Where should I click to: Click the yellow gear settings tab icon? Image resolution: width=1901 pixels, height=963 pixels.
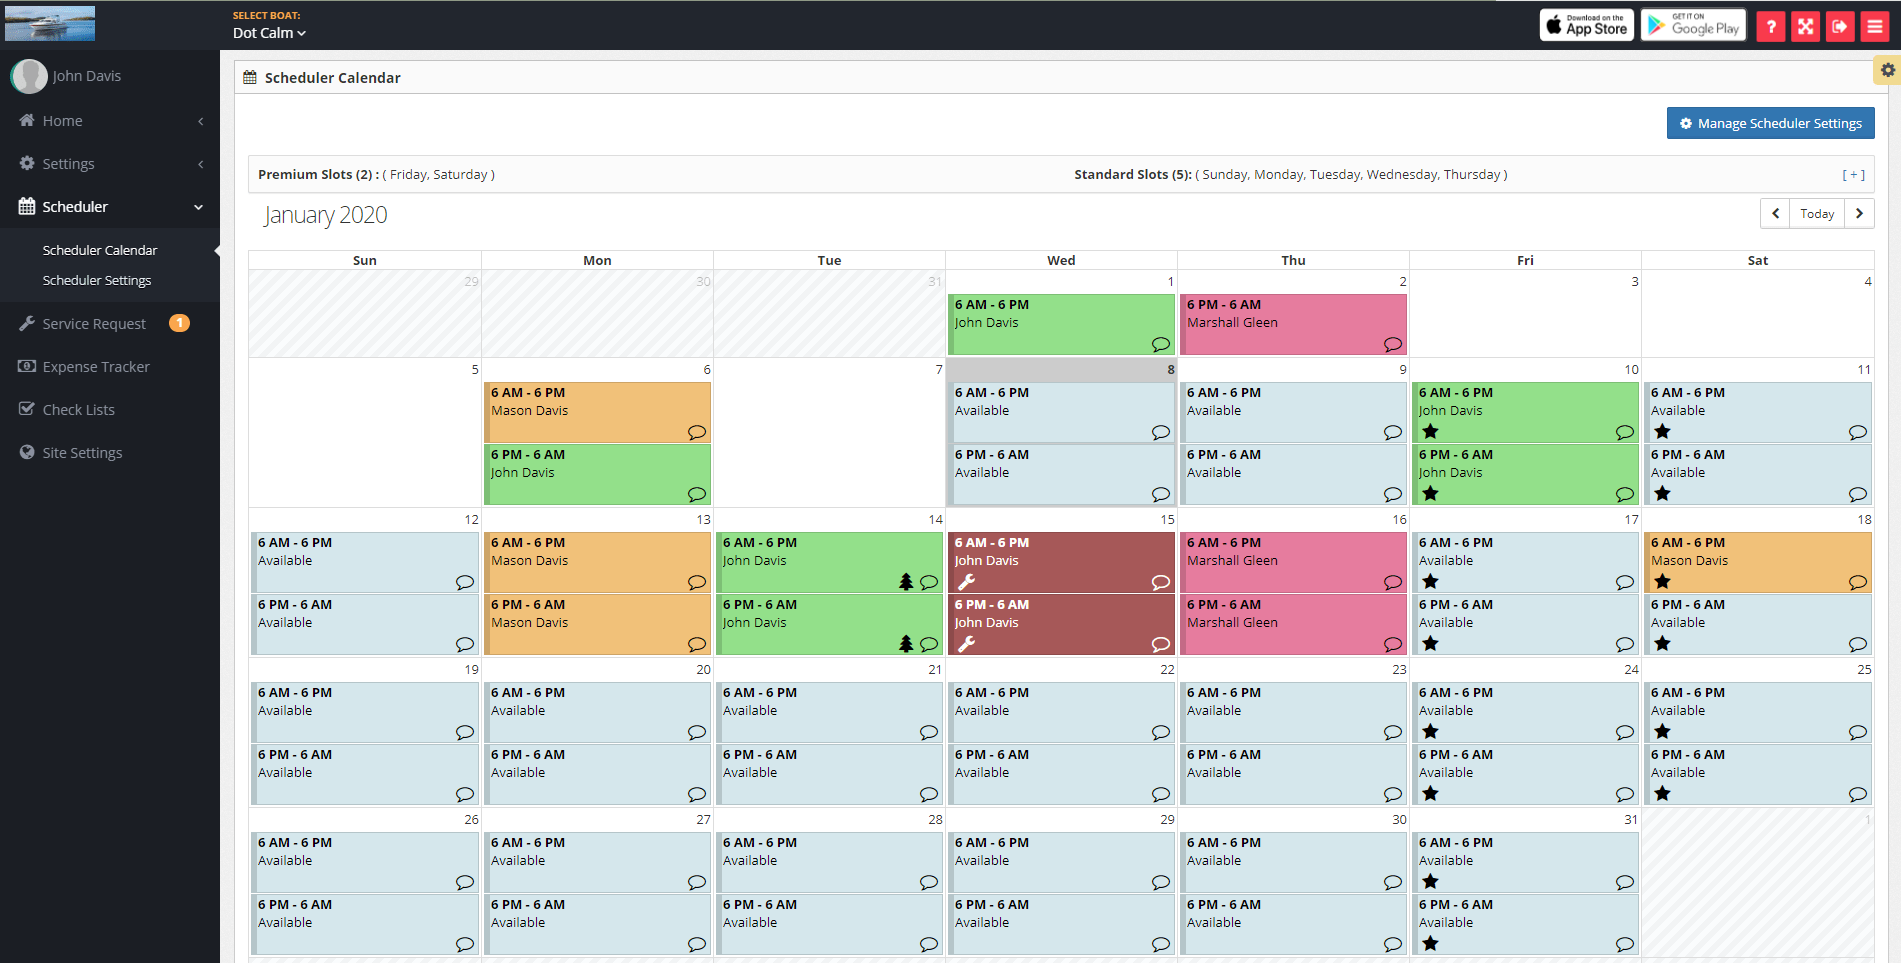pos(1887,70)
